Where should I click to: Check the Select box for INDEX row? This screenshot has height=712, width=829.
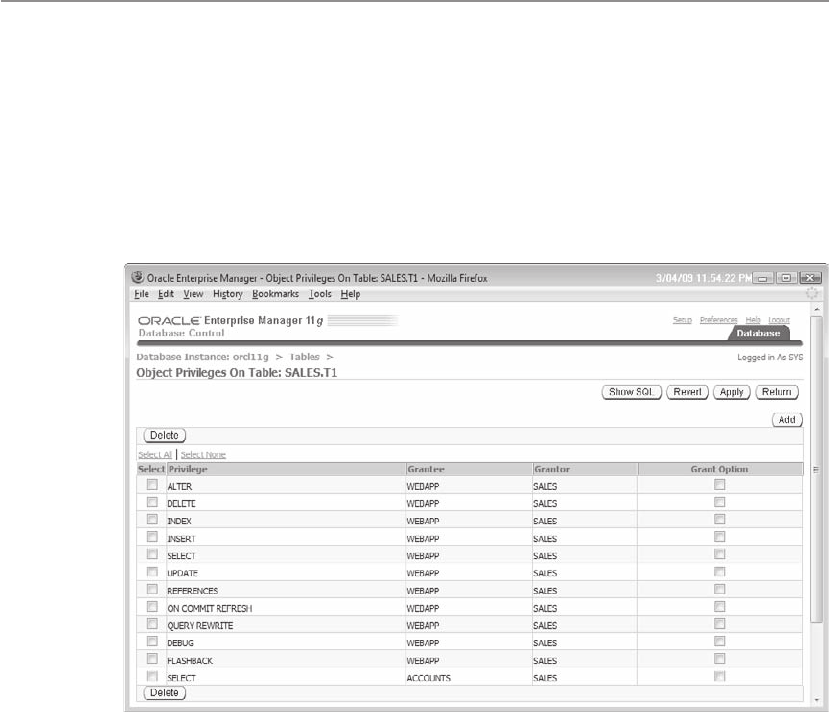pyautogui.click(x=152, y=519)
